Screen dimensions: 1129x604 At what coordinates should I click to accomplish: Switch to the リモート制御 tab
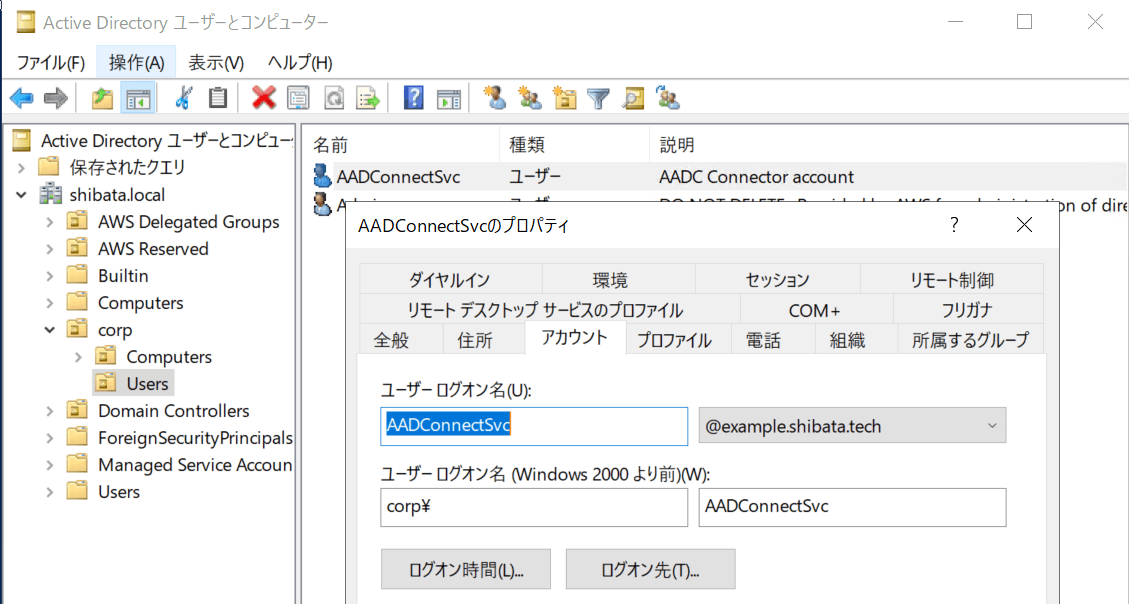pos(952,279)
